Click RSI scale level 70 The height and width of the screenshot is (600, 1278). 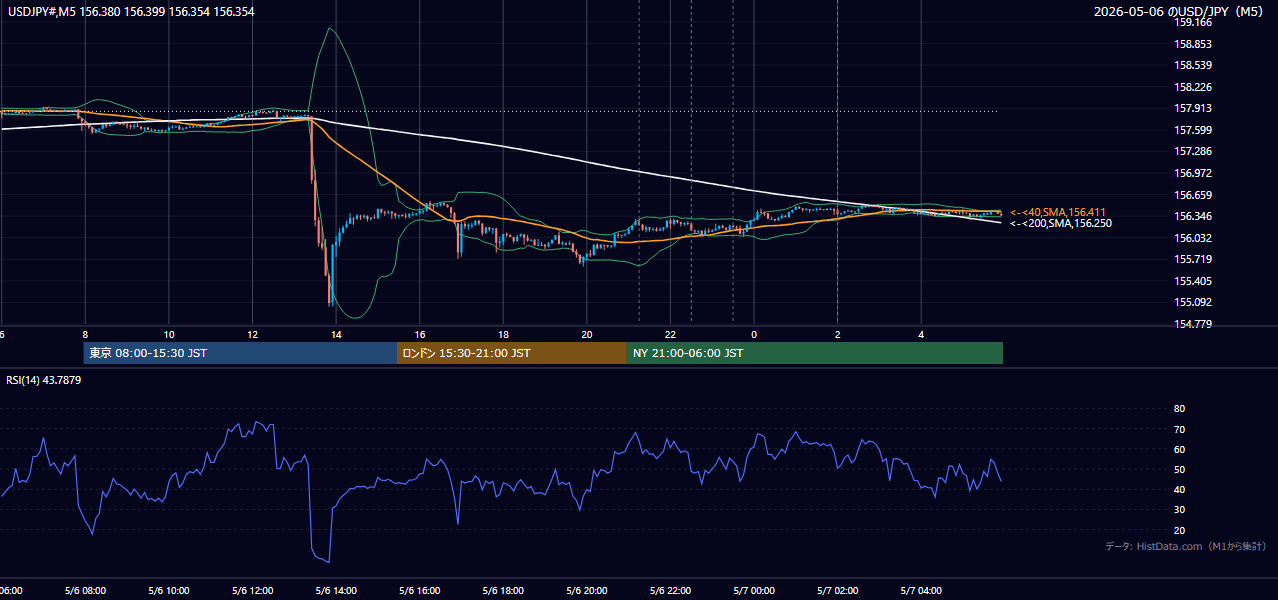1179,429
